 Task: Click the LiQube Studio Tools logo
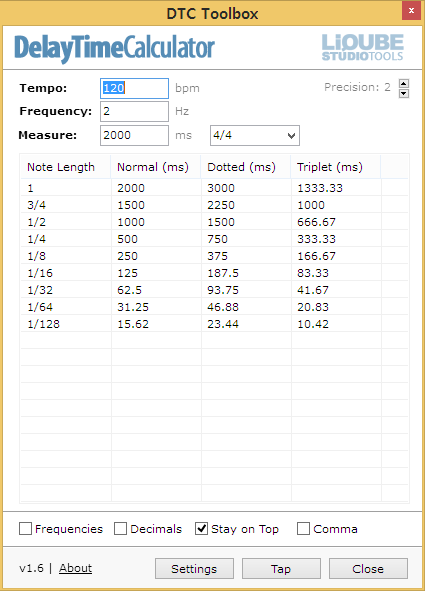point(362,47)
